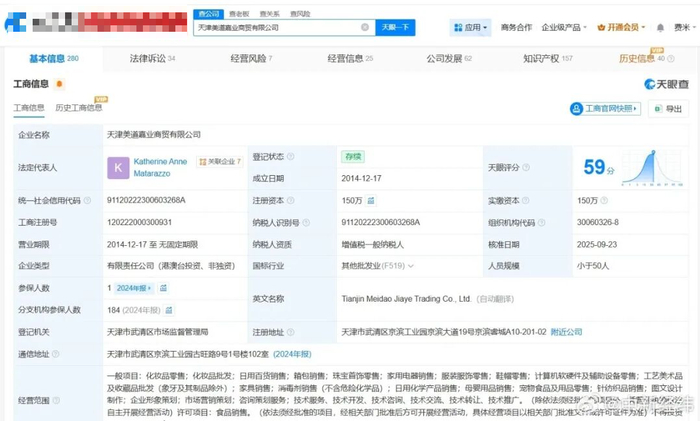The width and height of the screenshot is (700, 421).
Task: Click the credit code 91120222300603268A
Action: tap(146, 200)
